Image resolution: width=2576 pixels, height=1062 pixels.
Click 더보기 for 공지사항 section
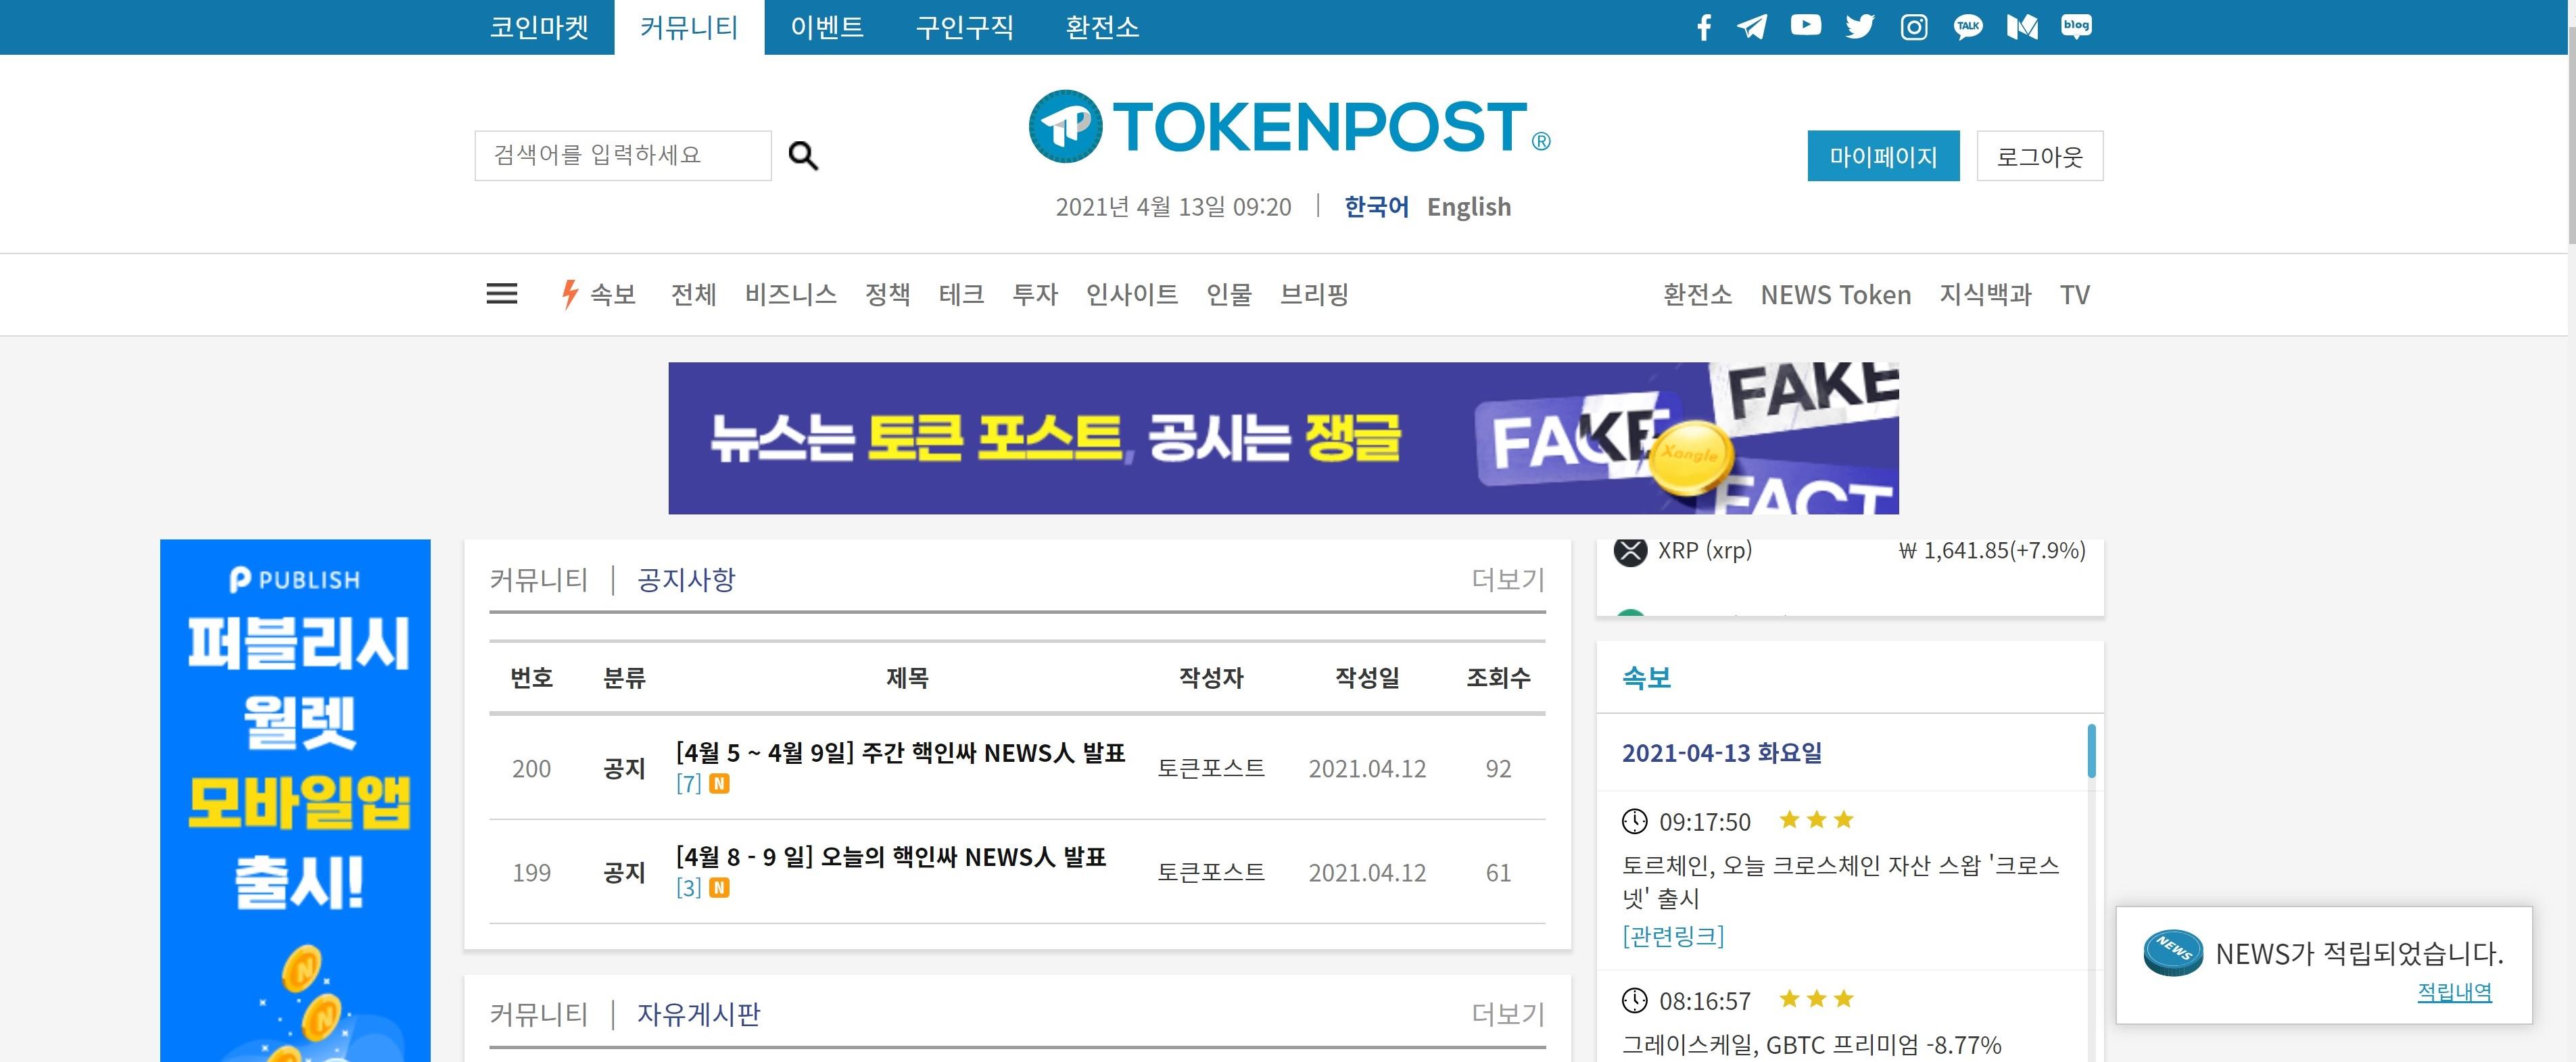(x=1508, y=579)
